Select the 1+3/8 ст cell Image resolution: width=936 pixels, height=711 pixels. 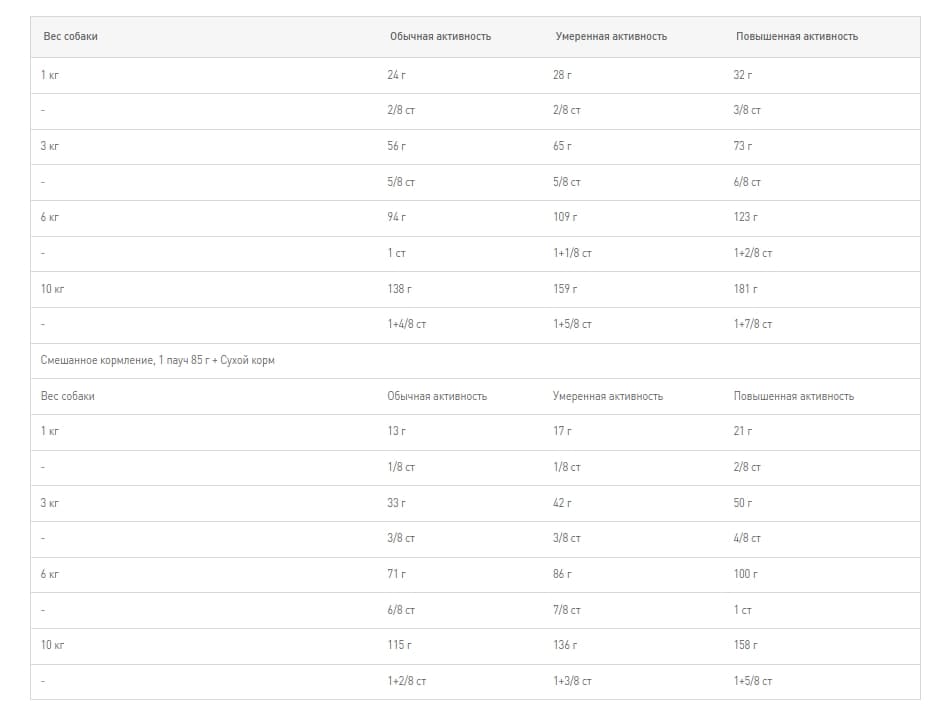[572, 681]
